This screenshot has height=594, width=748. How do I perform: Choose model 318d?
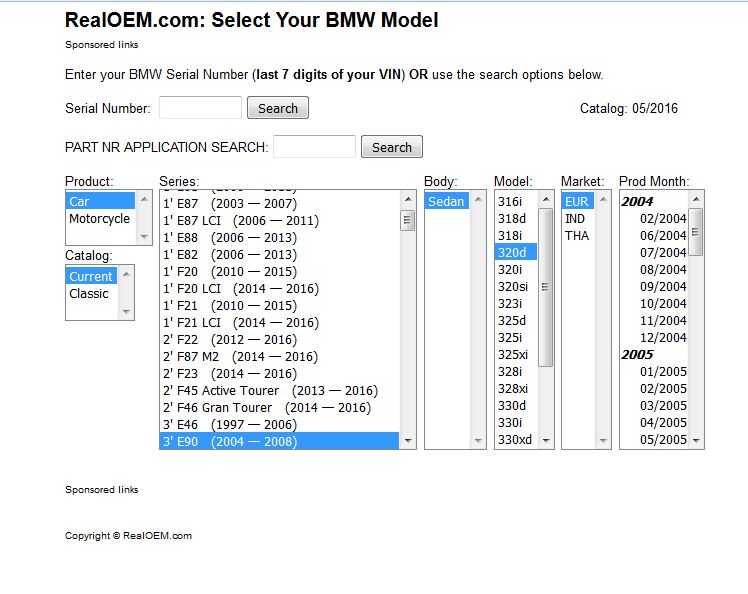[x=516, y=219]
